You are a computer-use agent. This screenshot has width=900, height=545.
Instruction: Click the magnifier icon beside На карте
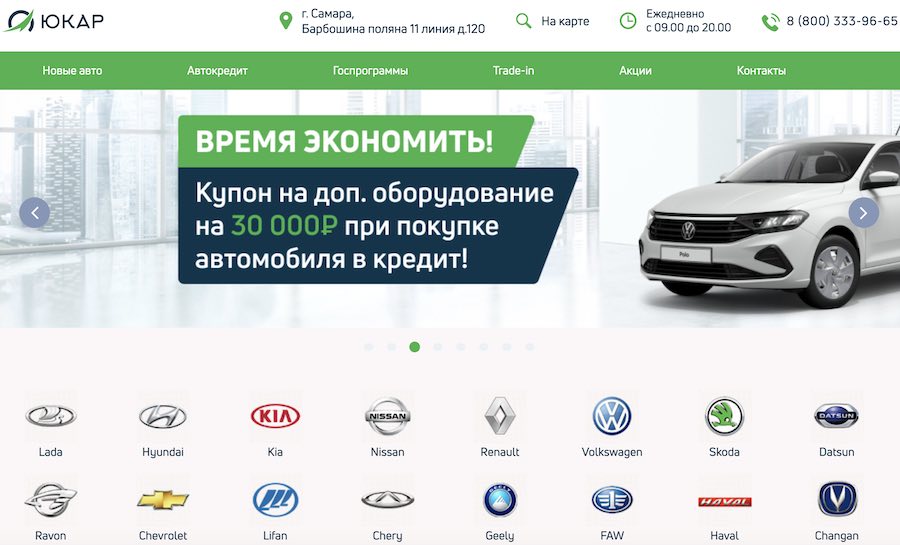coord(523,21)
